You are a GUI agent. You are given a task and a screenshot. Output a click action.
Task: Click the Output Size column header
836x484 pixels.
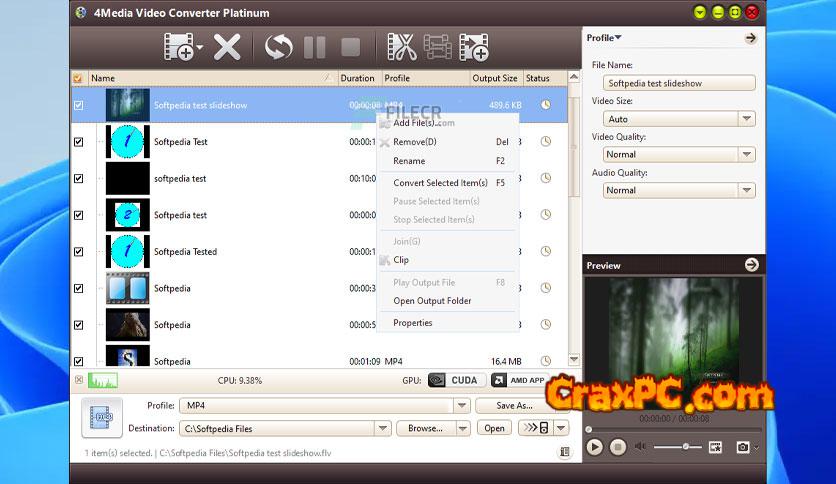(495, 78)
